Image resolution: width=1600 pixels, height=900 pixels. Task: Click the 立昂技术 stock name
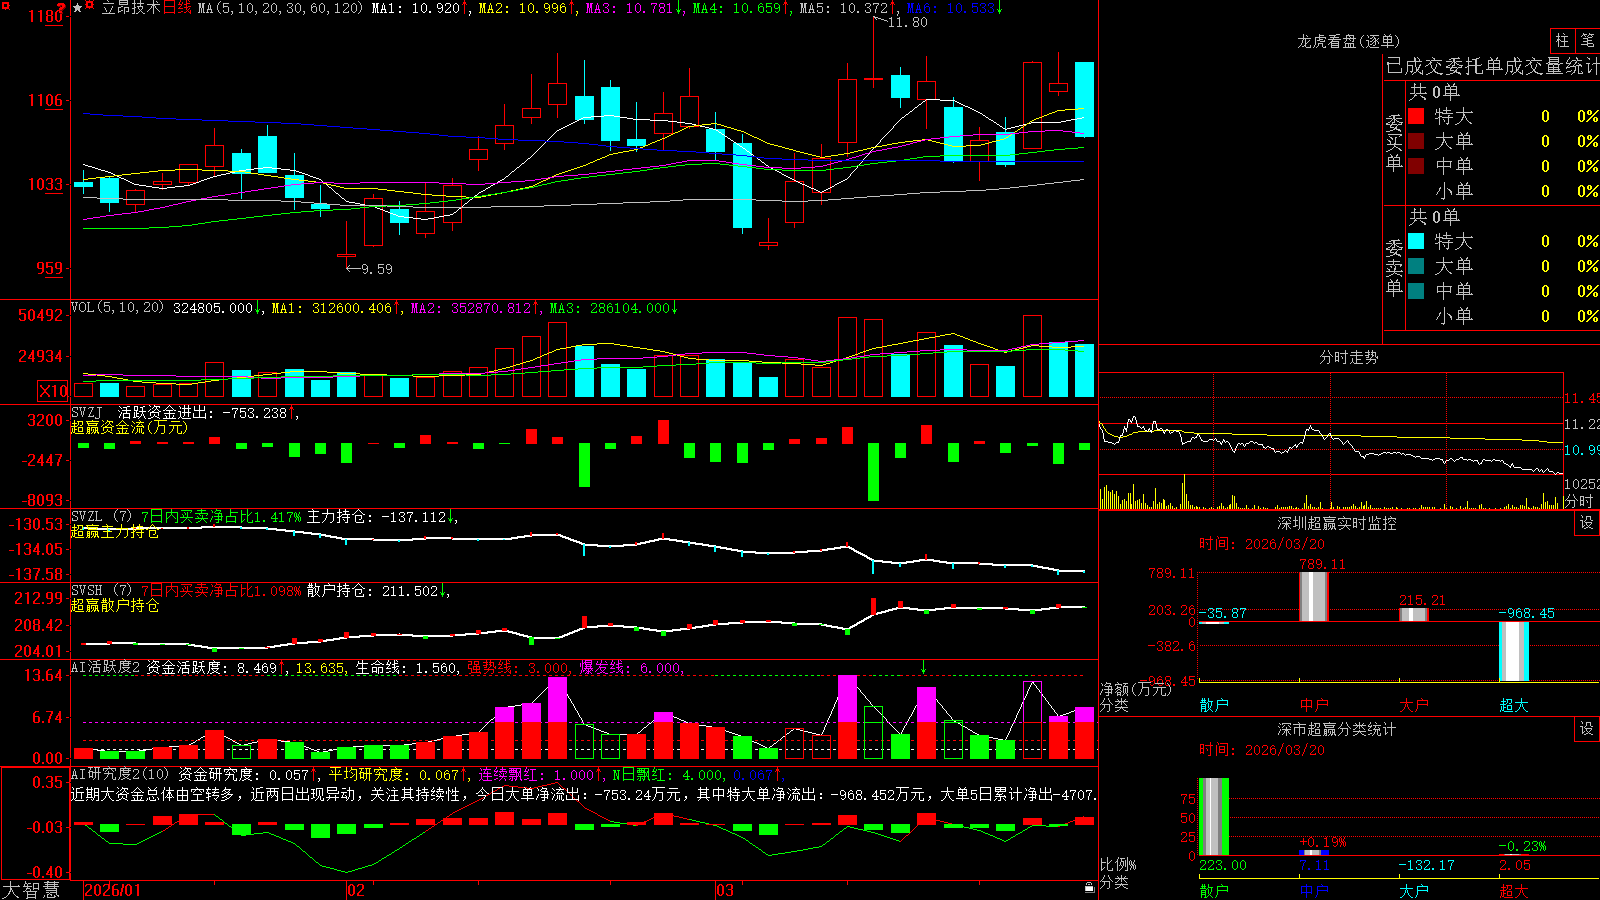pos(131,8)
